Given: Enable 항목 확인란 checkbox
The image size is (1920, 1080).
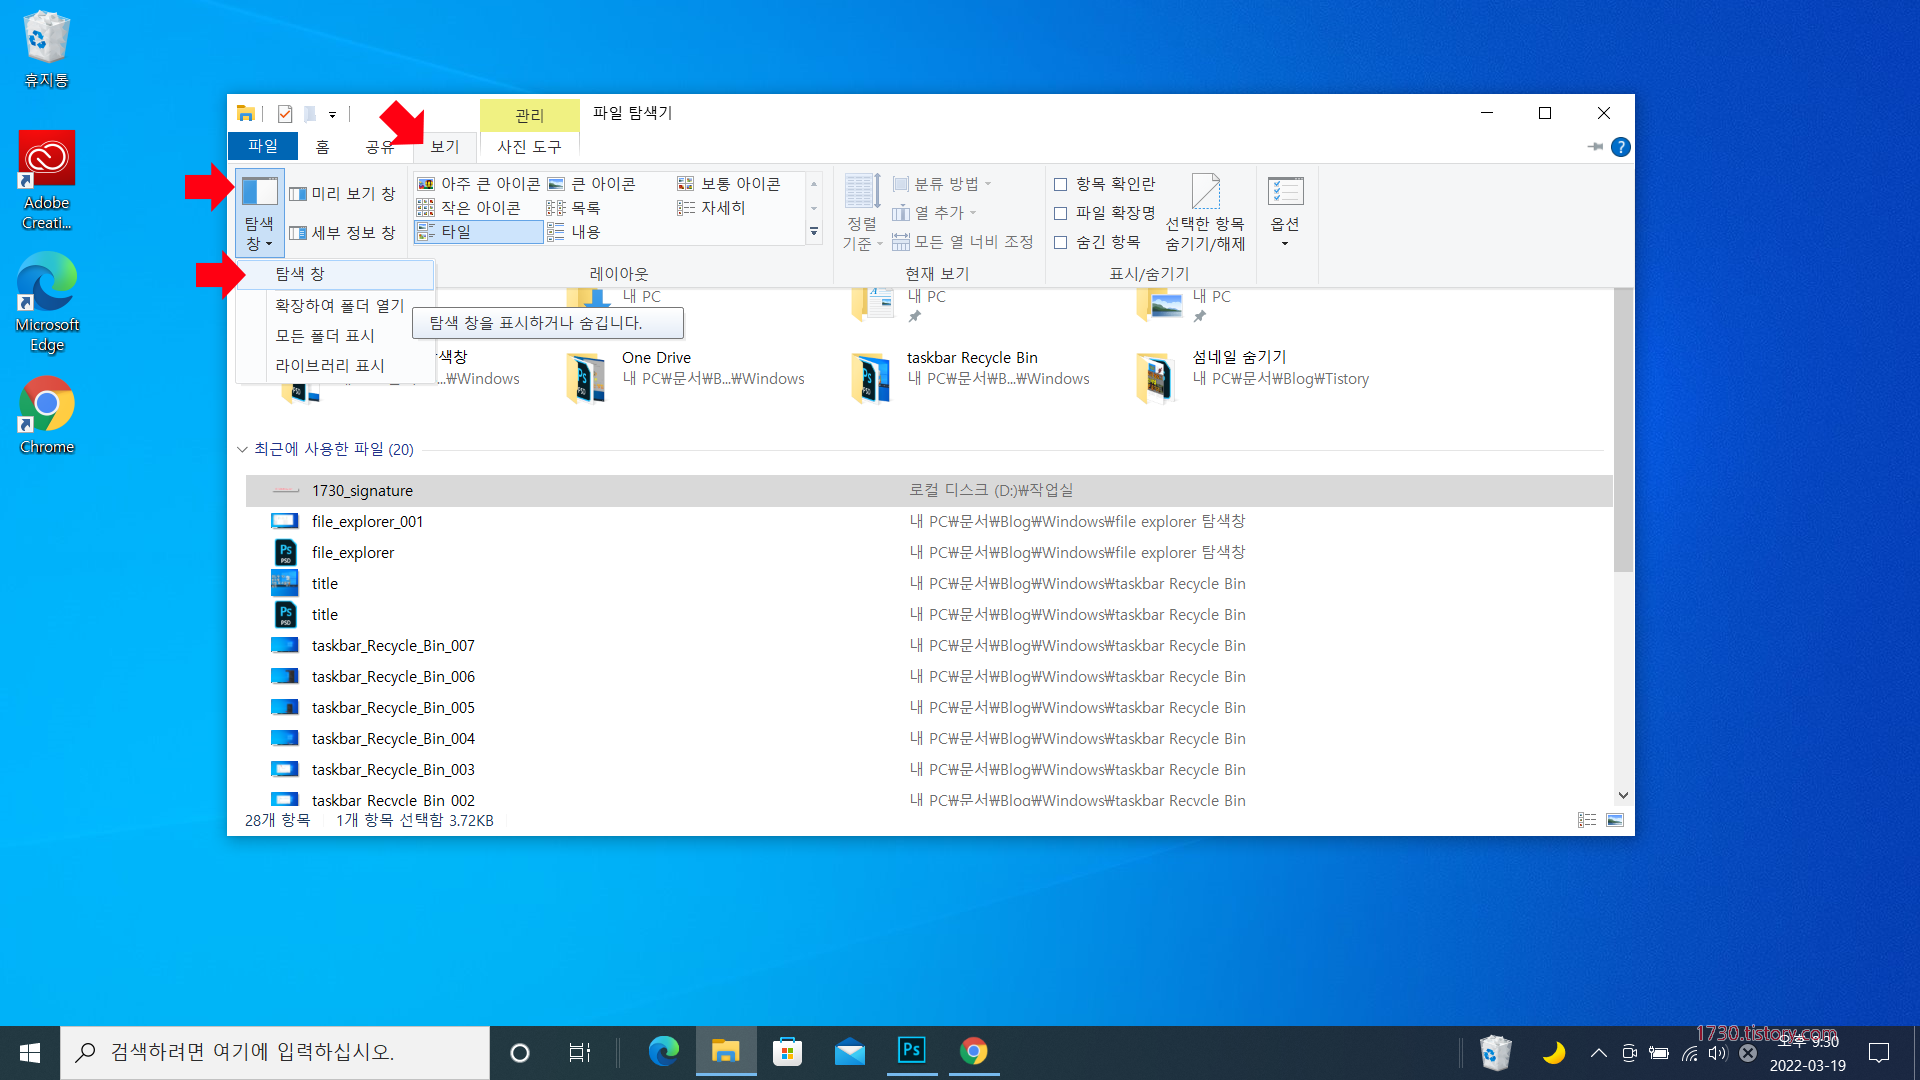Looking at the screenshot, I should (x=1061, y=184).
